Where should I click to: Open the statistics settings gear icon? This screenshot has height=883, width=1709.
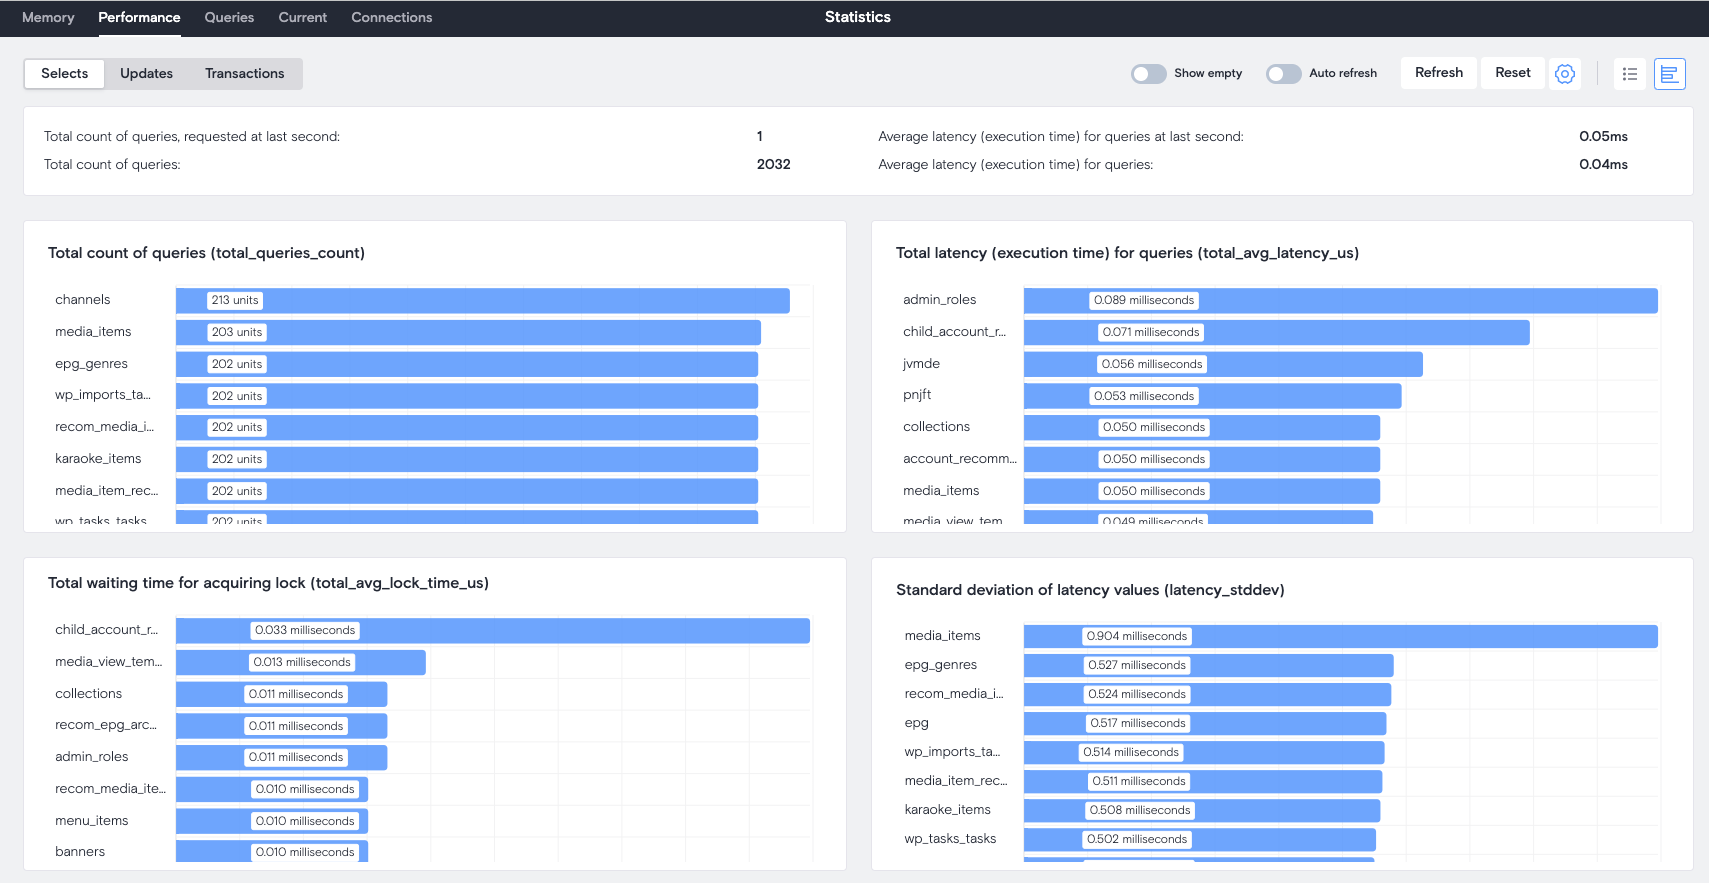(1565, 74)
